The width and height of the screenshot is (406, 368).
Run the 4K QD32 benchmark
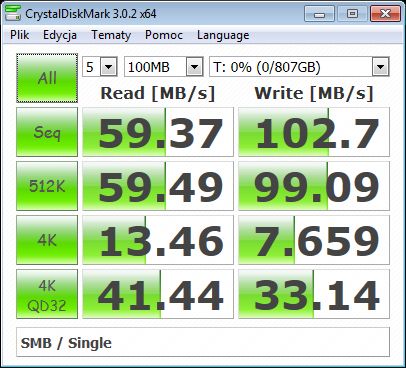[47, 294]
